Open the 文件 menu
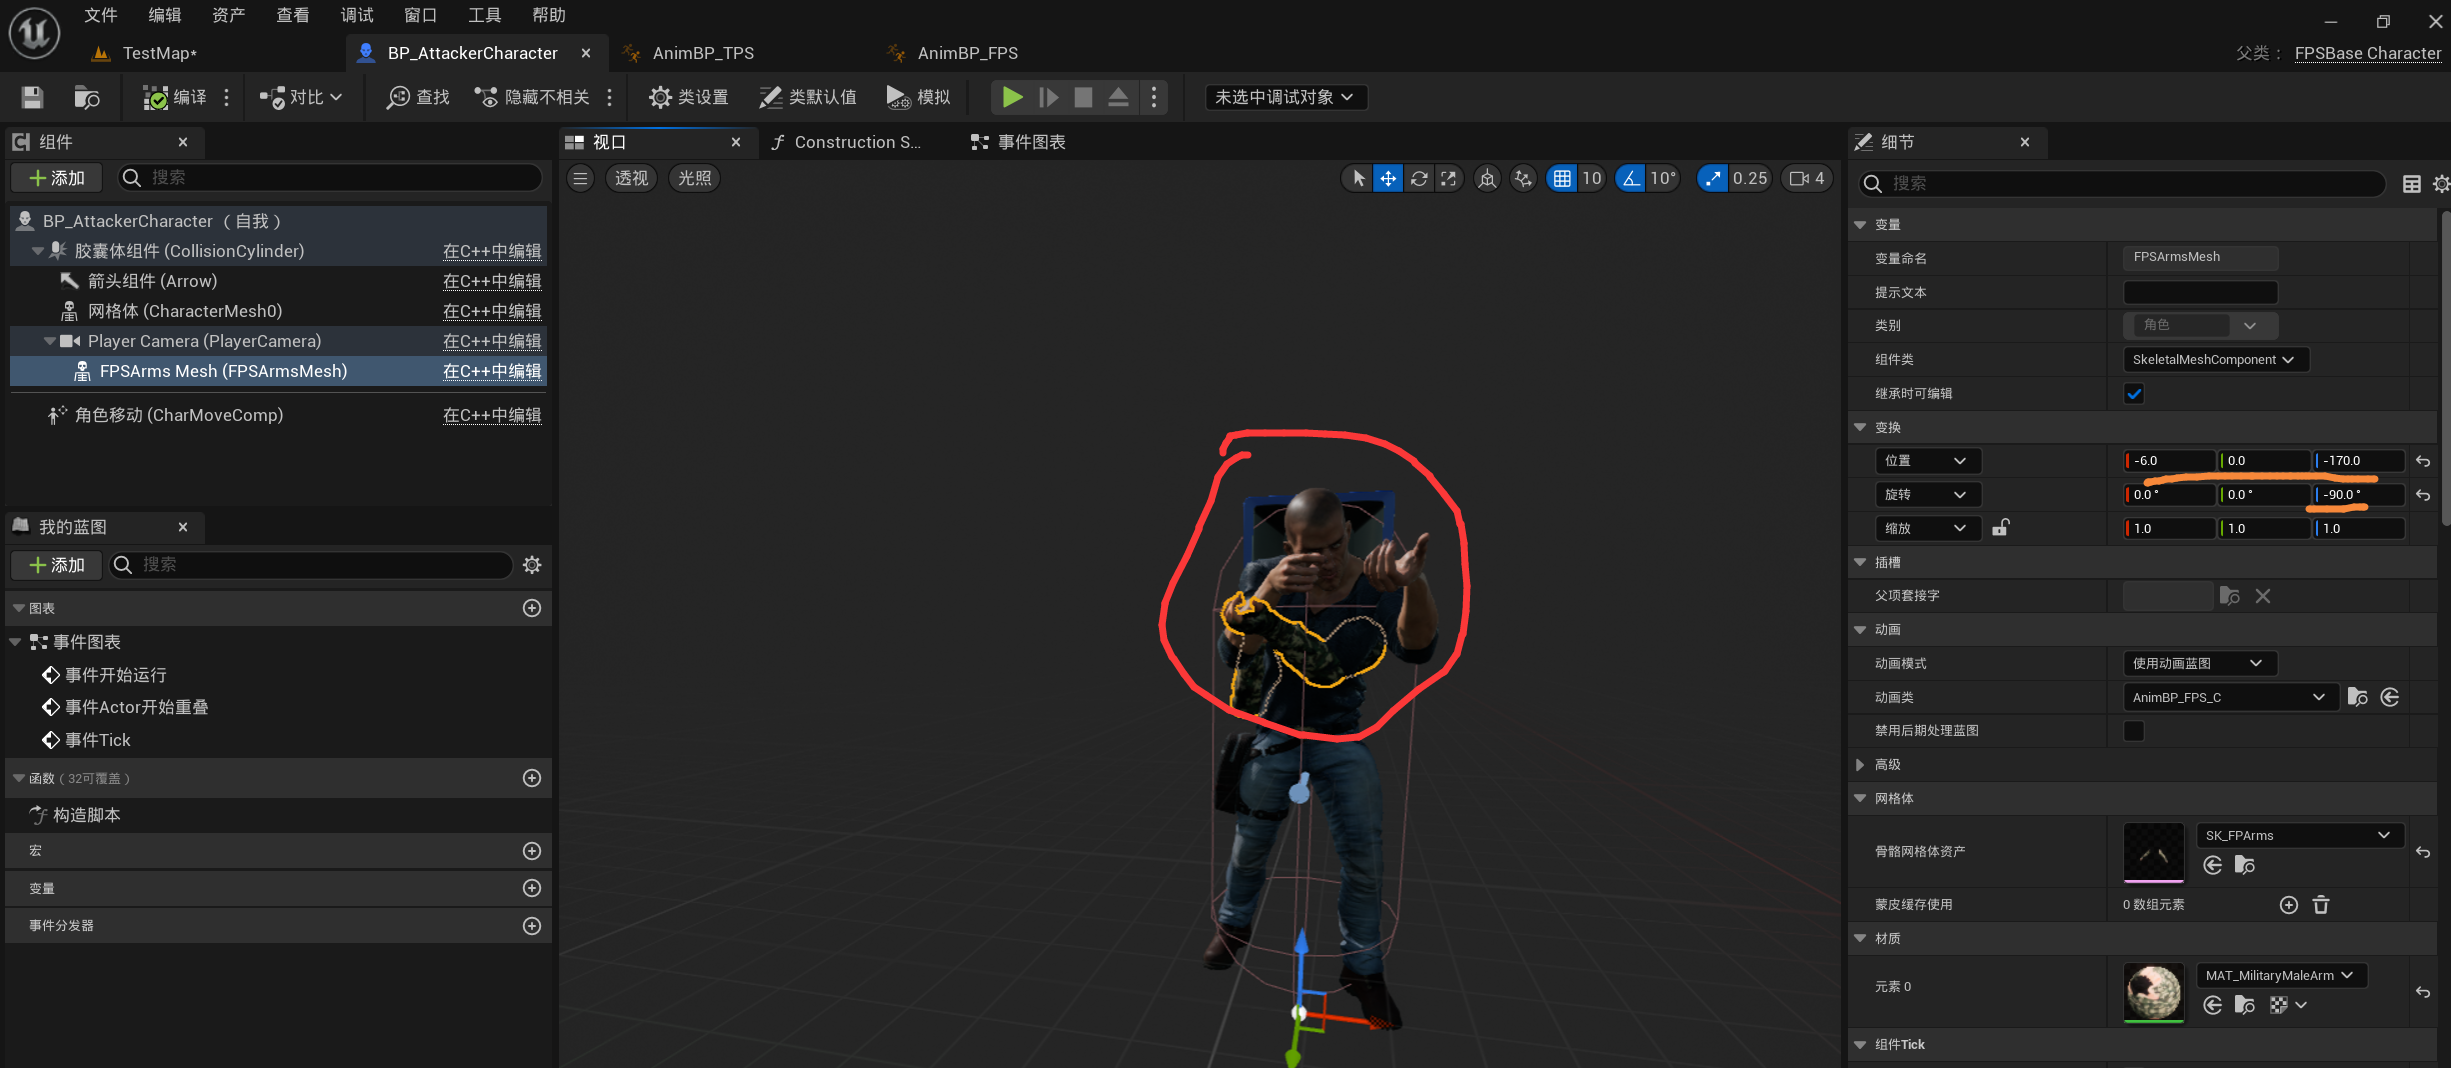The height and width of the screenshot is (1068, 2451). (x=100, y=15)
